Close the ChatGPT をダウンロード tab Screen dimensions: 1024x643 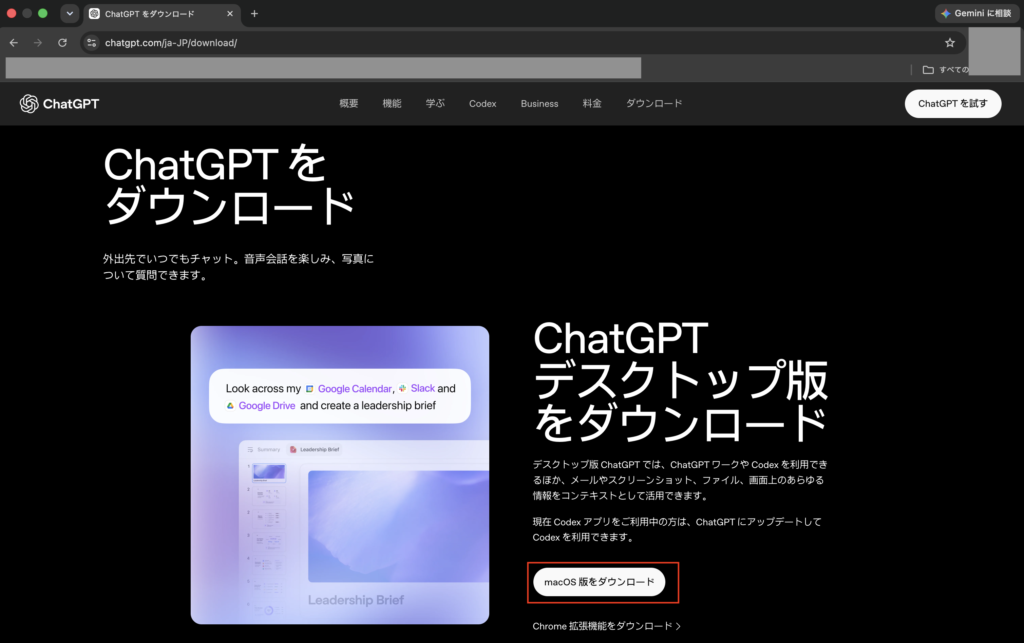click(x=230, y=13)
